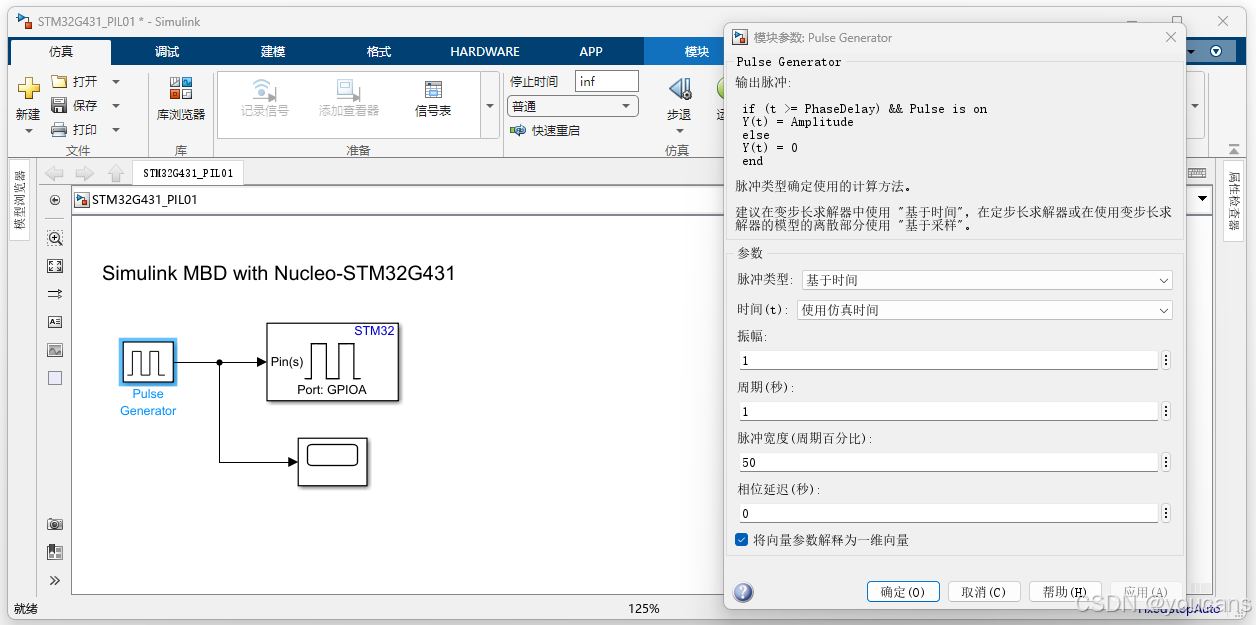Open the Time (时间(t)) dropdown
Viewport: 1256px width, 625px height.
(984, 311)
